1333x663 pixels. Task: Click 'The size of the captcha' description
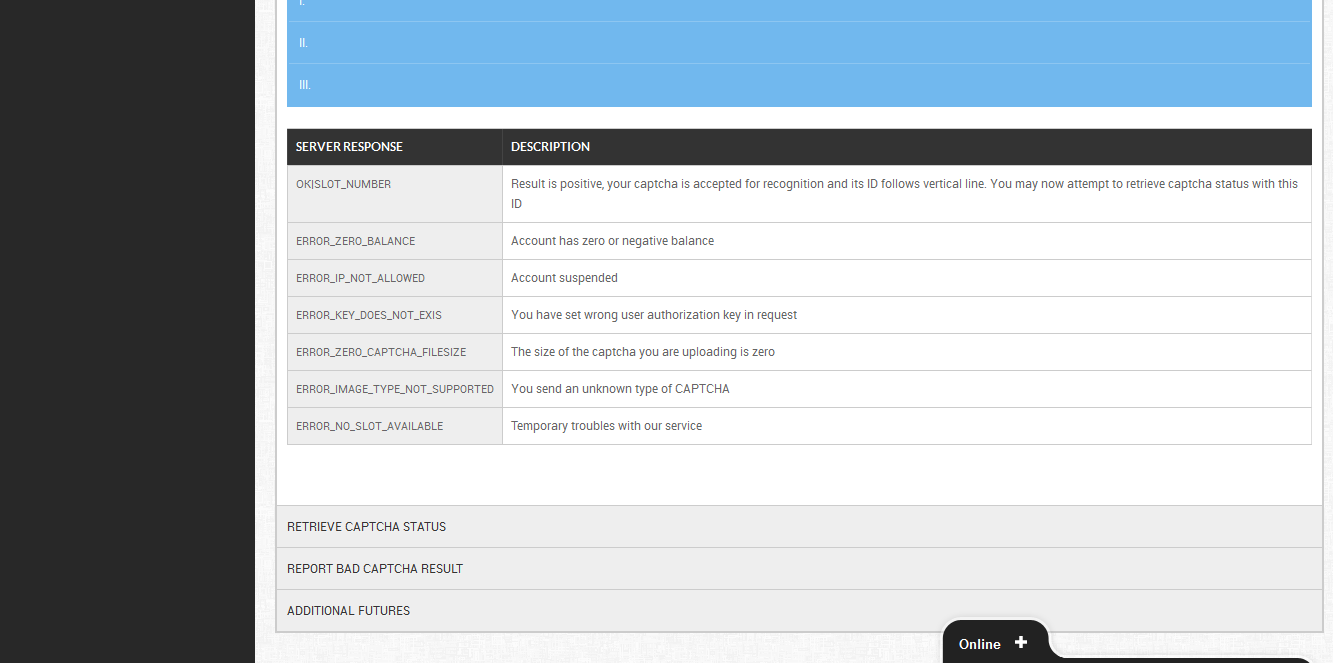click(643, 352)
